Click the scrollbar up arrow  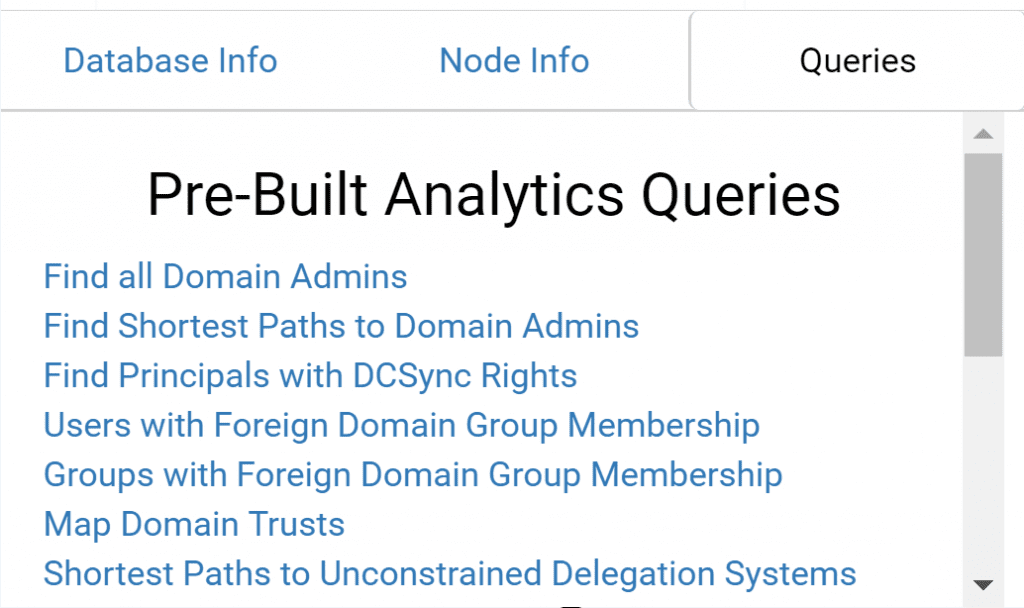coord(983,134)
